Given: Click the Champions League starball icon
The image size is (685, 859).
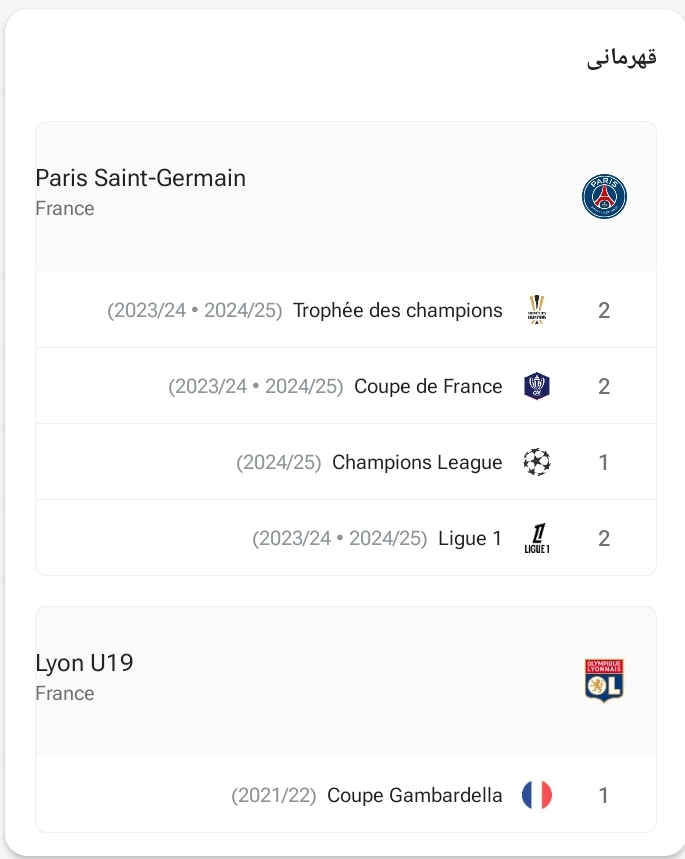Looking at the screenshot, I should click(537, 462).
